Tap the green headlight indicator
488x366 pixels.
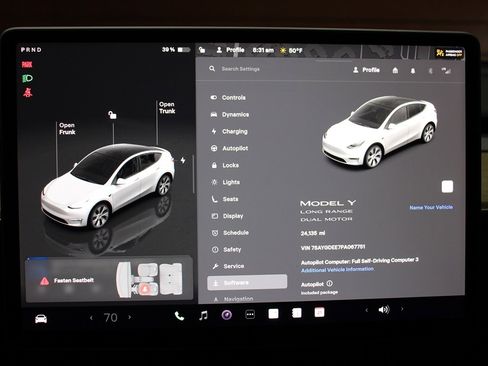[x=27, y=78]
